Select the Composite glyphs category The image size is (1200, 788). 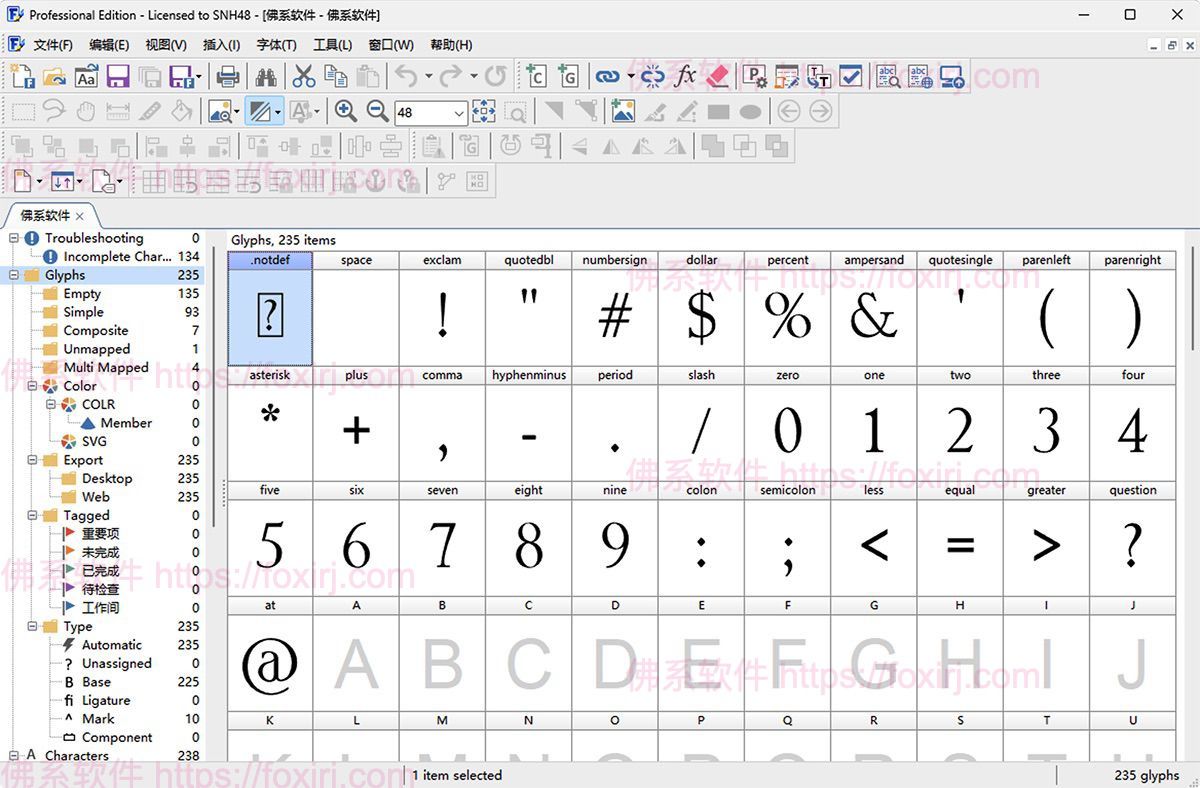pos(96,331)
